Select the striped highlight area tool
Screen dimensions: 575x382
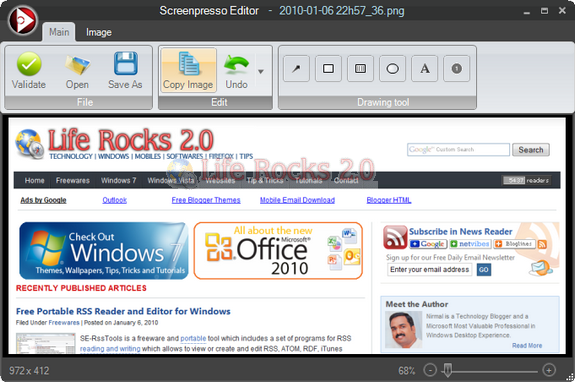pyautogui.click(x=360, y=69)
